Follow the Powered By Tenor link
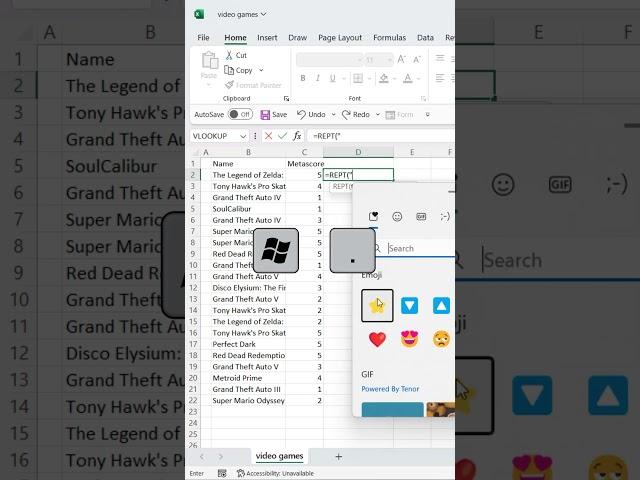Screen dimensions: 640x480 point(390,389)
